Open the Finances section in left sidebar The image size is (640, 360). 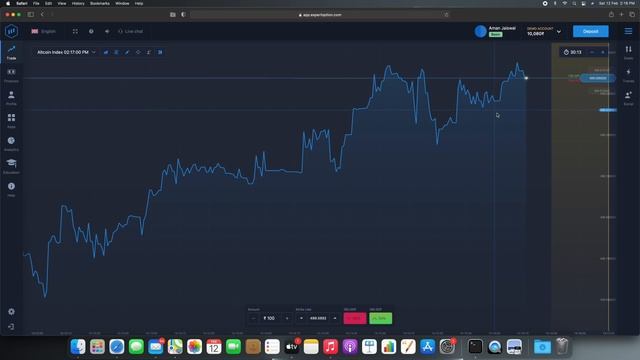coord(11,75)
